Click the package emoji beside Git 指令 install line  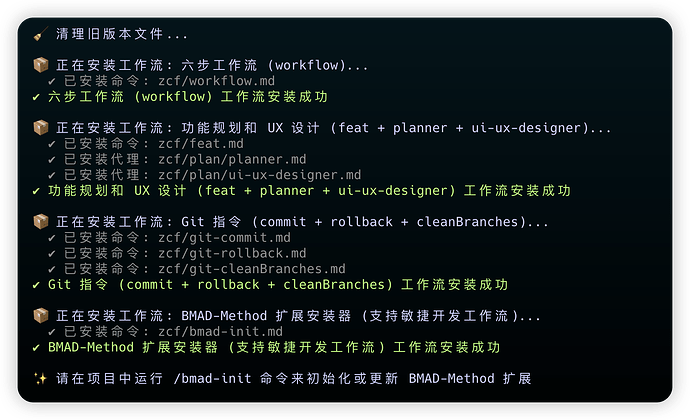[40, 221]
